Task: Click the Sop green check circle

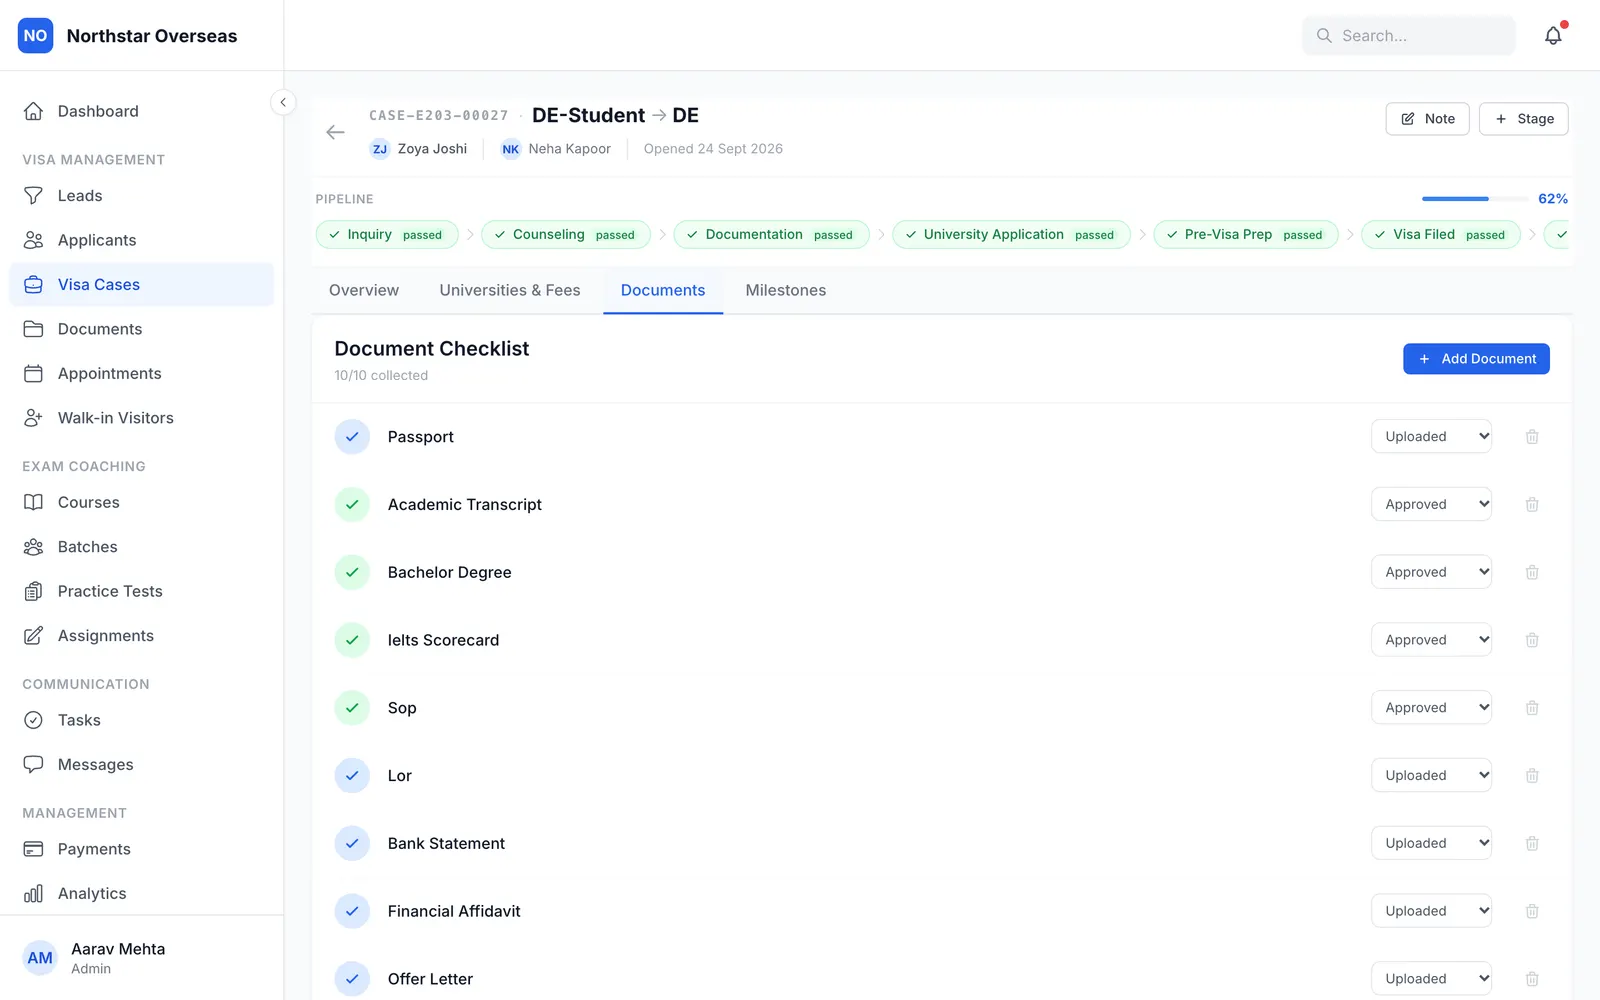Action: 352,708
